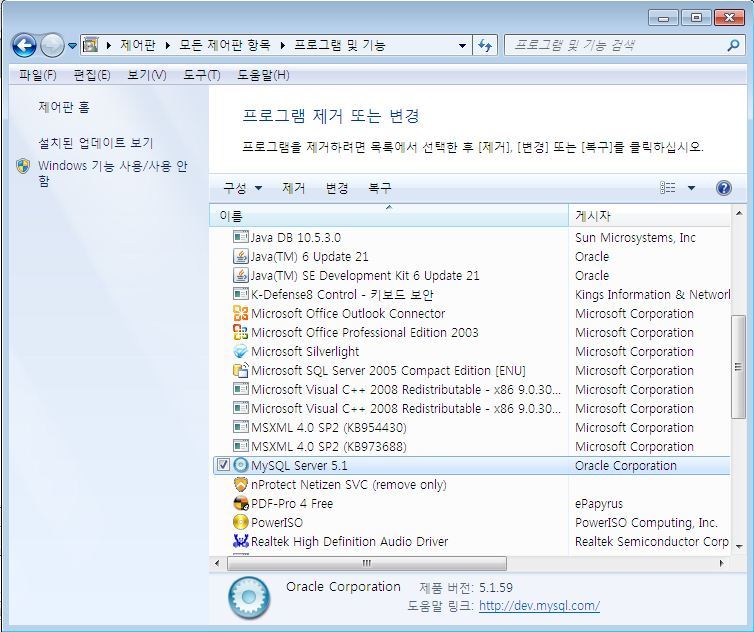This screenshot has height=632, width=754.
Task: Click the 변경 change button
Action: [x=337, y=188]
